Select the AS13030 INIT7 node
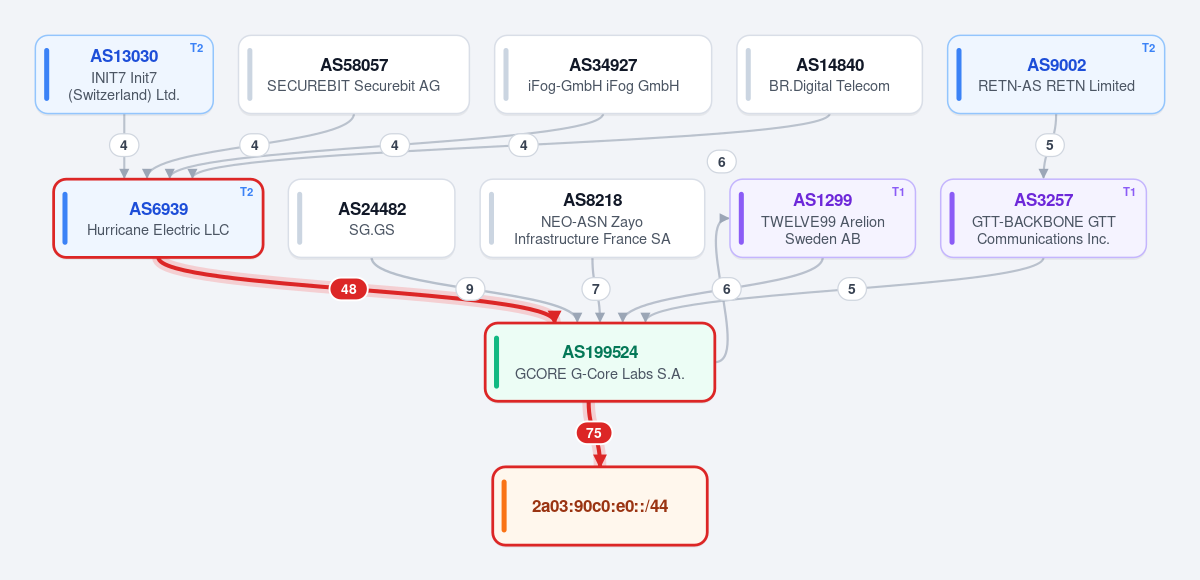1200x580 pixels. coord(124,74)
